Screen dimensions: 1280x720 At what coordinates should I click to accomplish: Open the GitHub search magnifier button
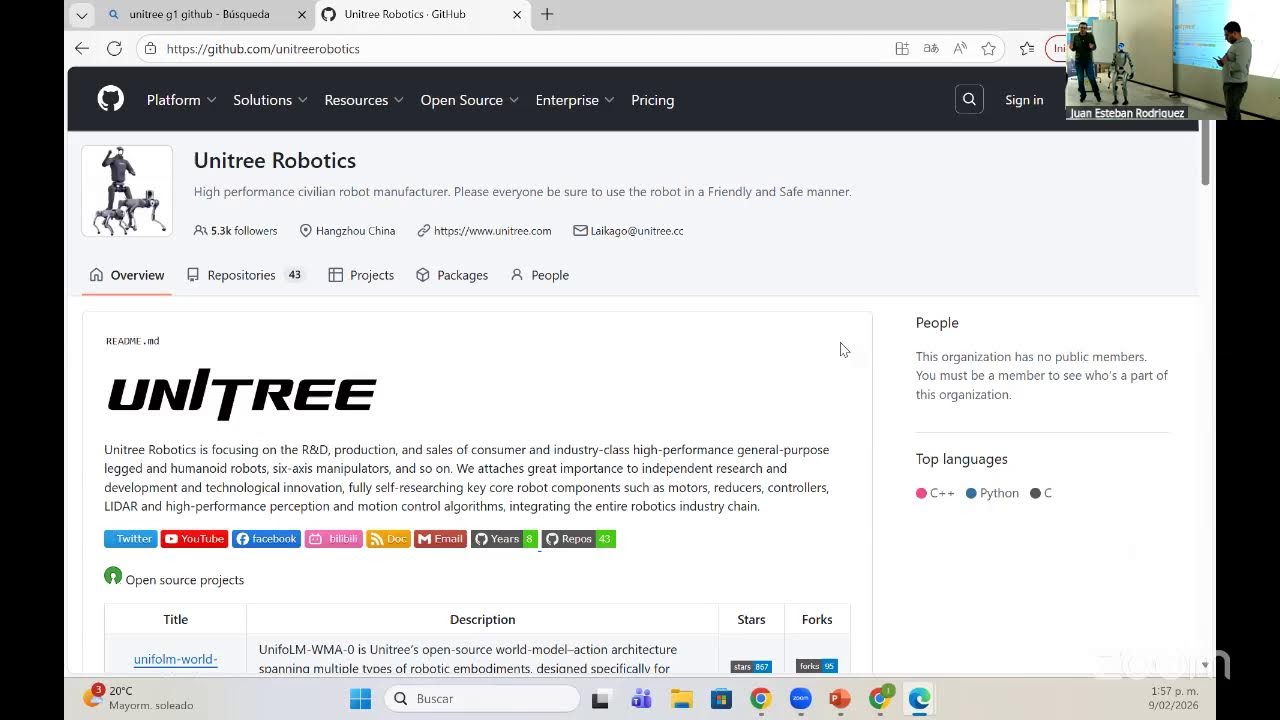[x=969, y=99]
